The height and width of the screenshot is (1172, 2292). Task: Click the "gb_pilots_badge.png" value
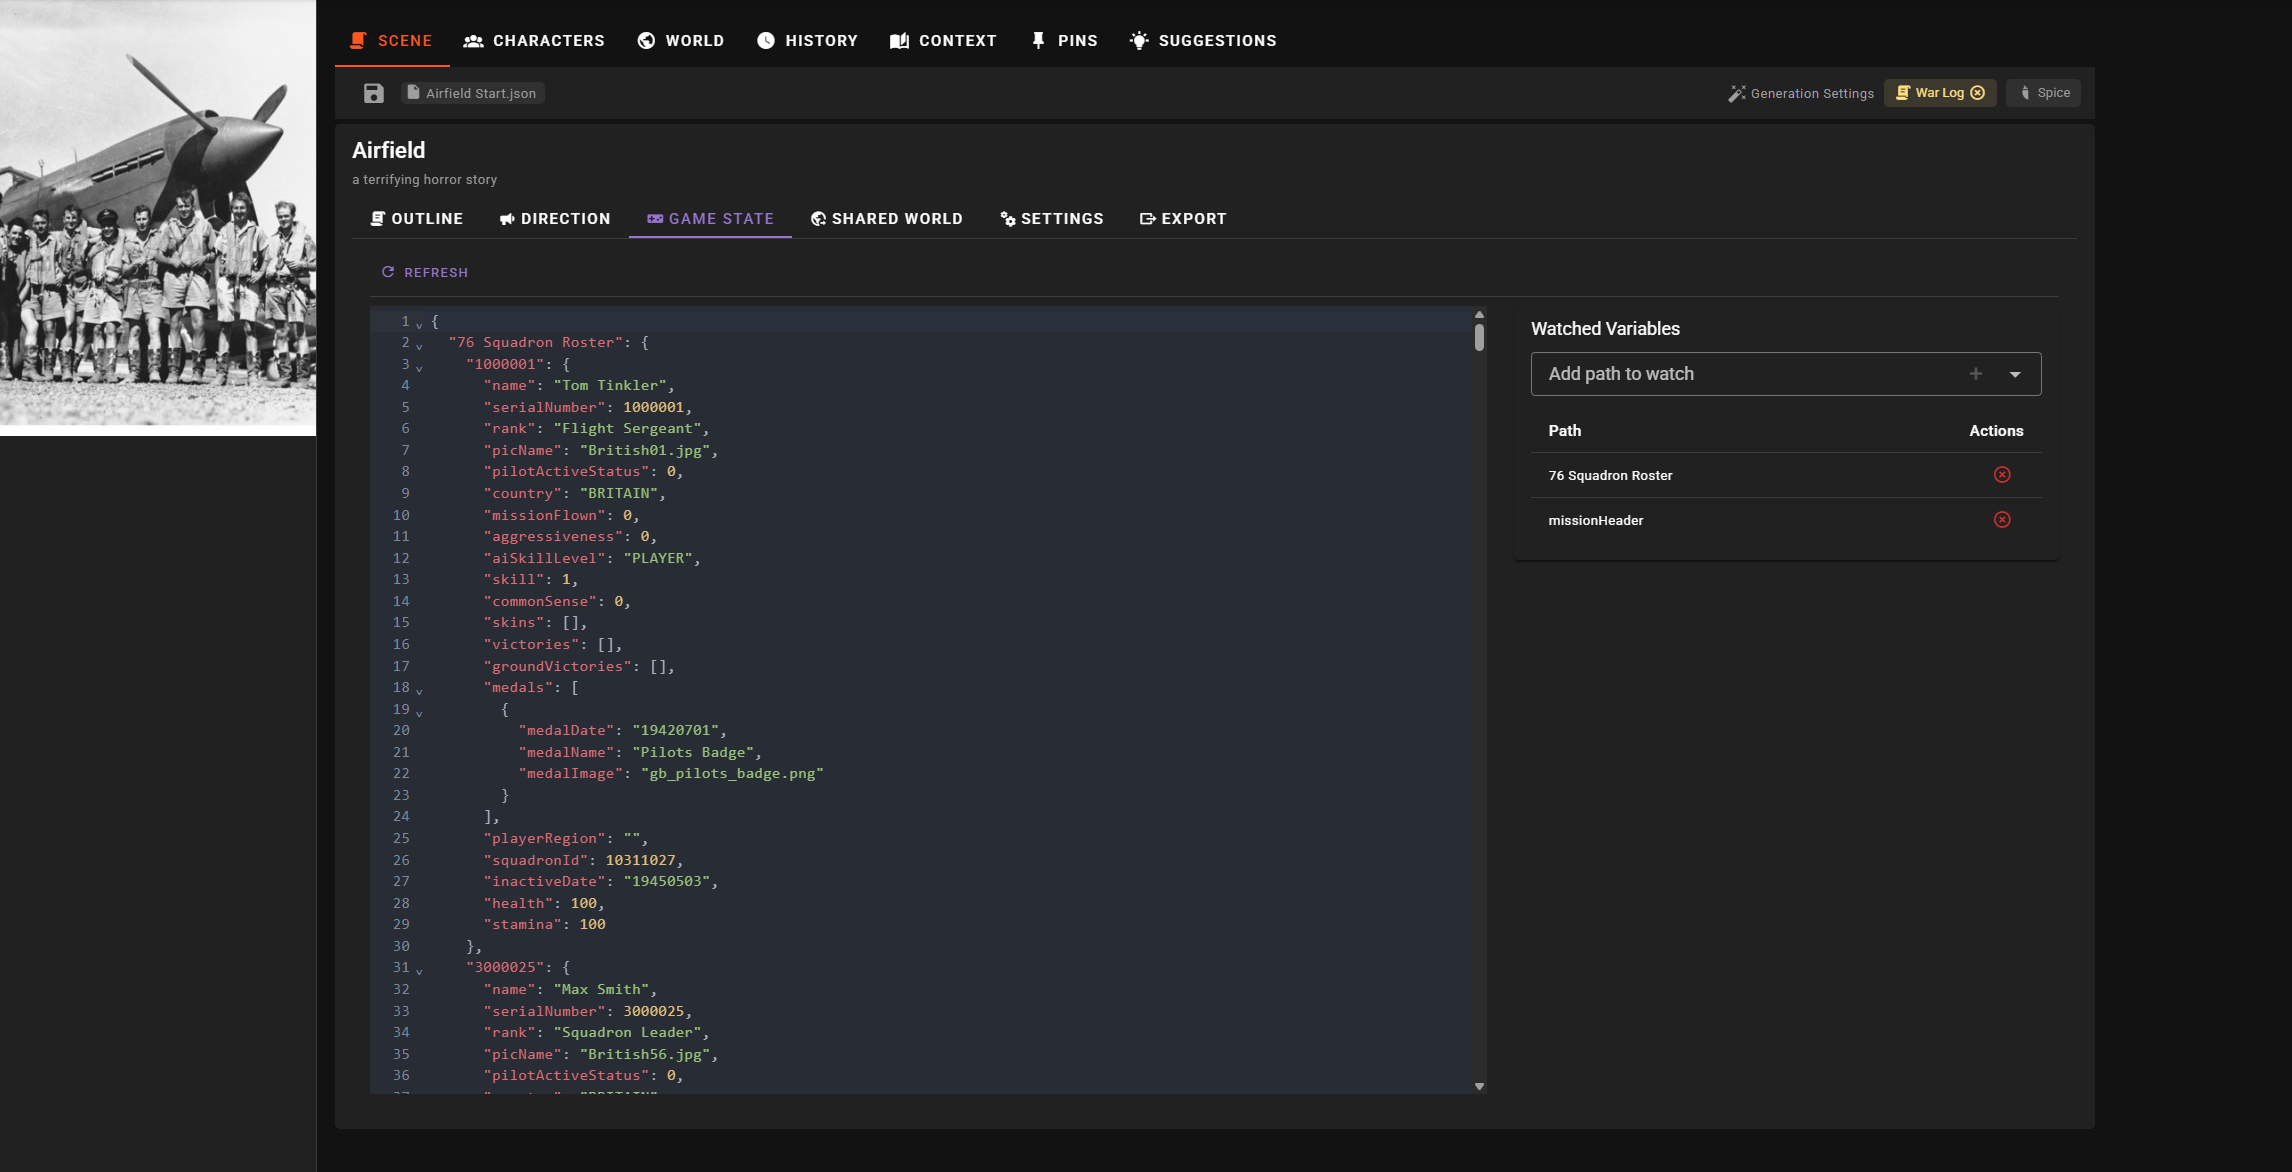pos(732,773)
